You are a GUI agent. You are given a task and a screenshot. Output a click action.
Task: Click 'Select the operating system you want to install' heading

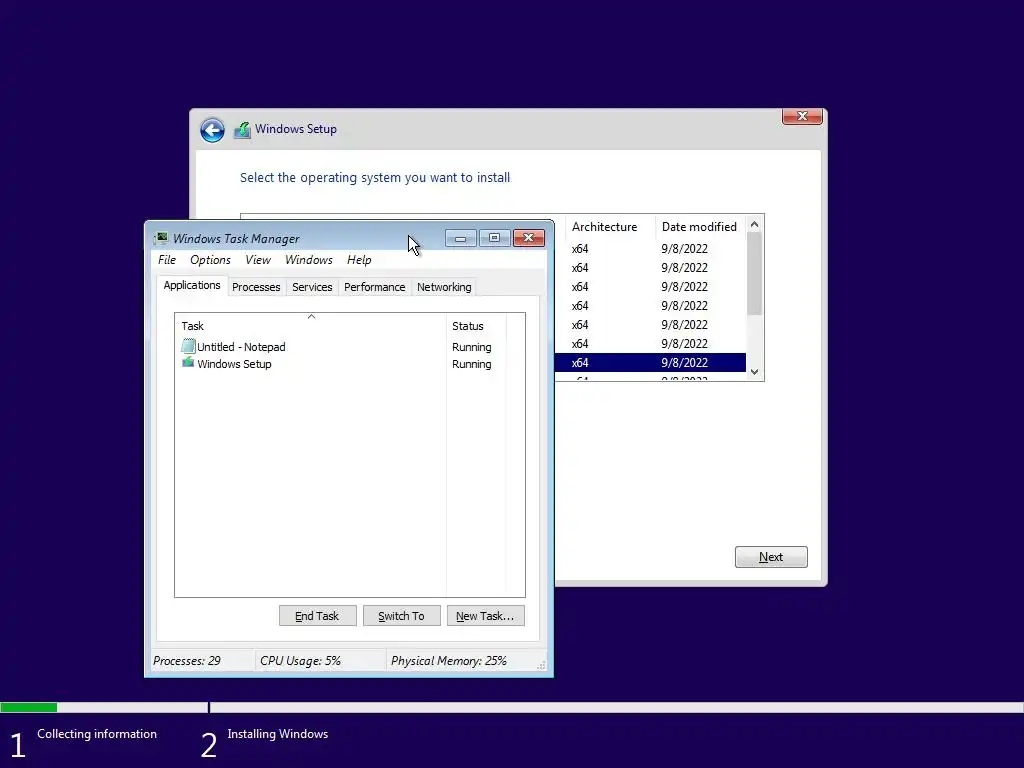(x=375, y=178)
